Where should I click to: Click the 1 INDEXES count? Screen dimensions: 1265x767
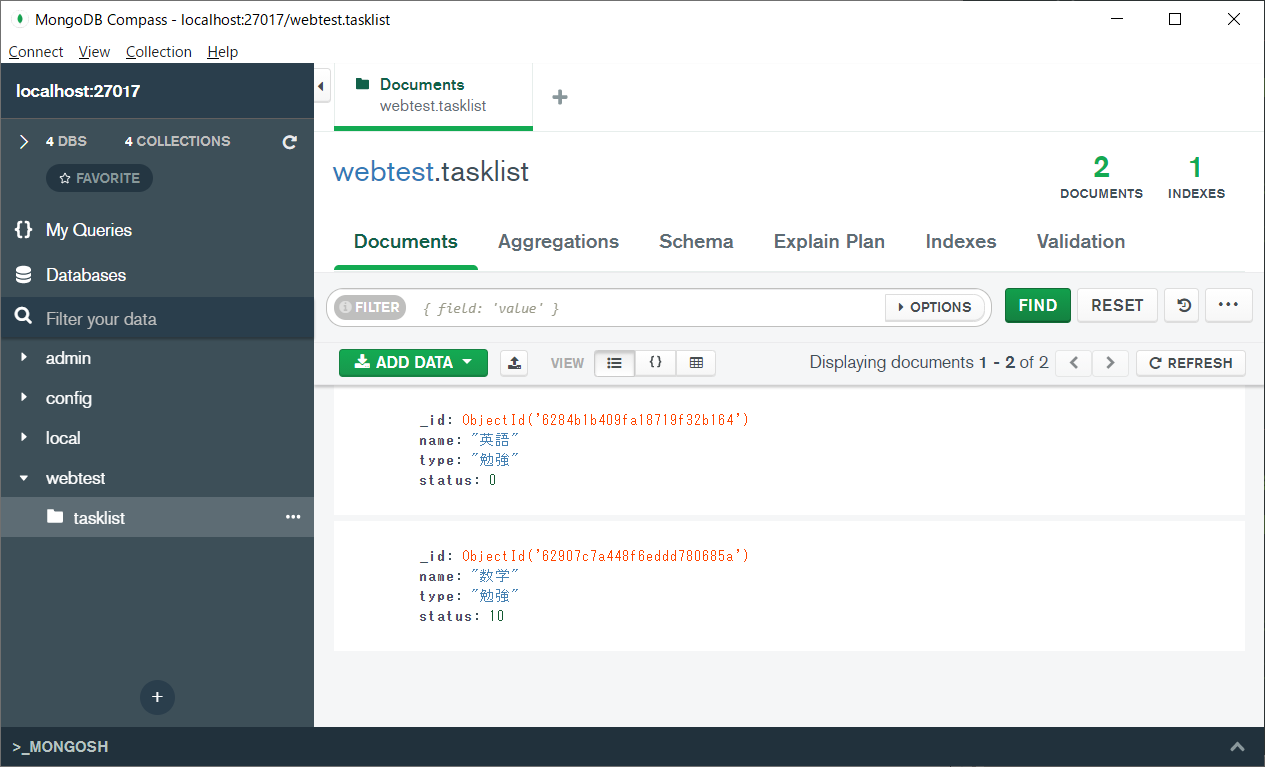[1196, 178]
